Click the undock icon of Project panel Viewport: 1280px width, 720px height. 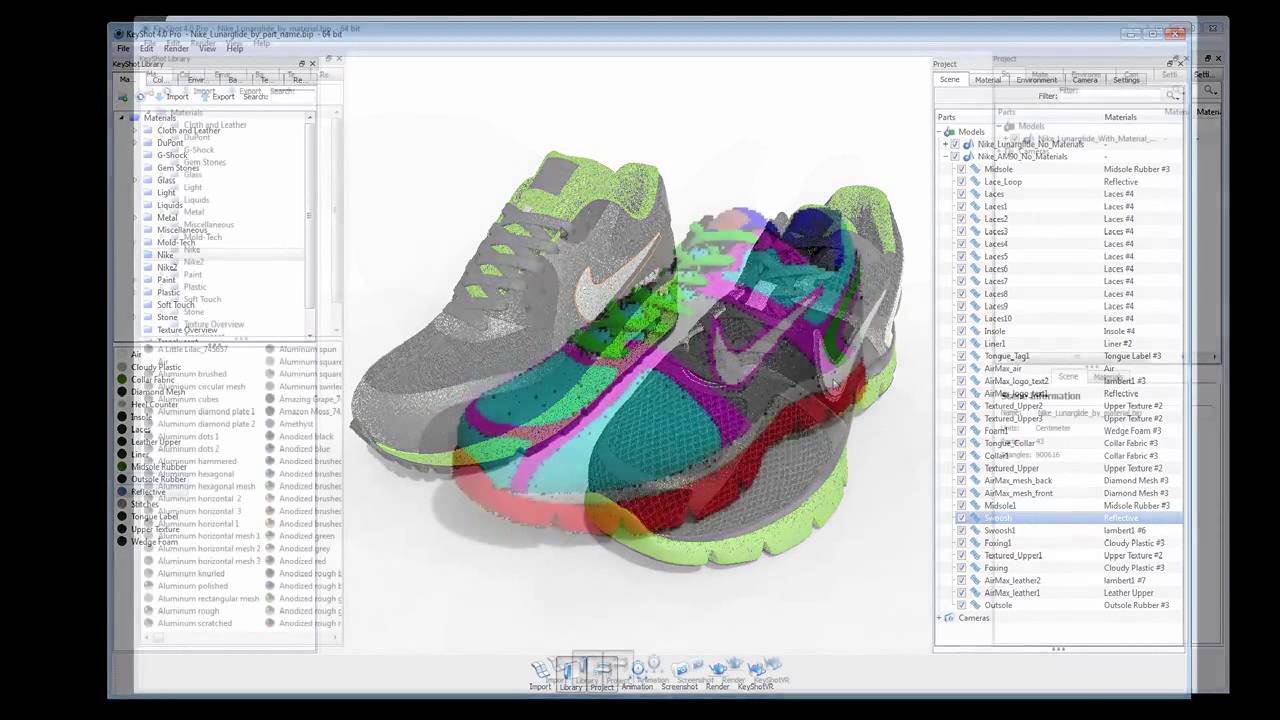point(1169,64)
